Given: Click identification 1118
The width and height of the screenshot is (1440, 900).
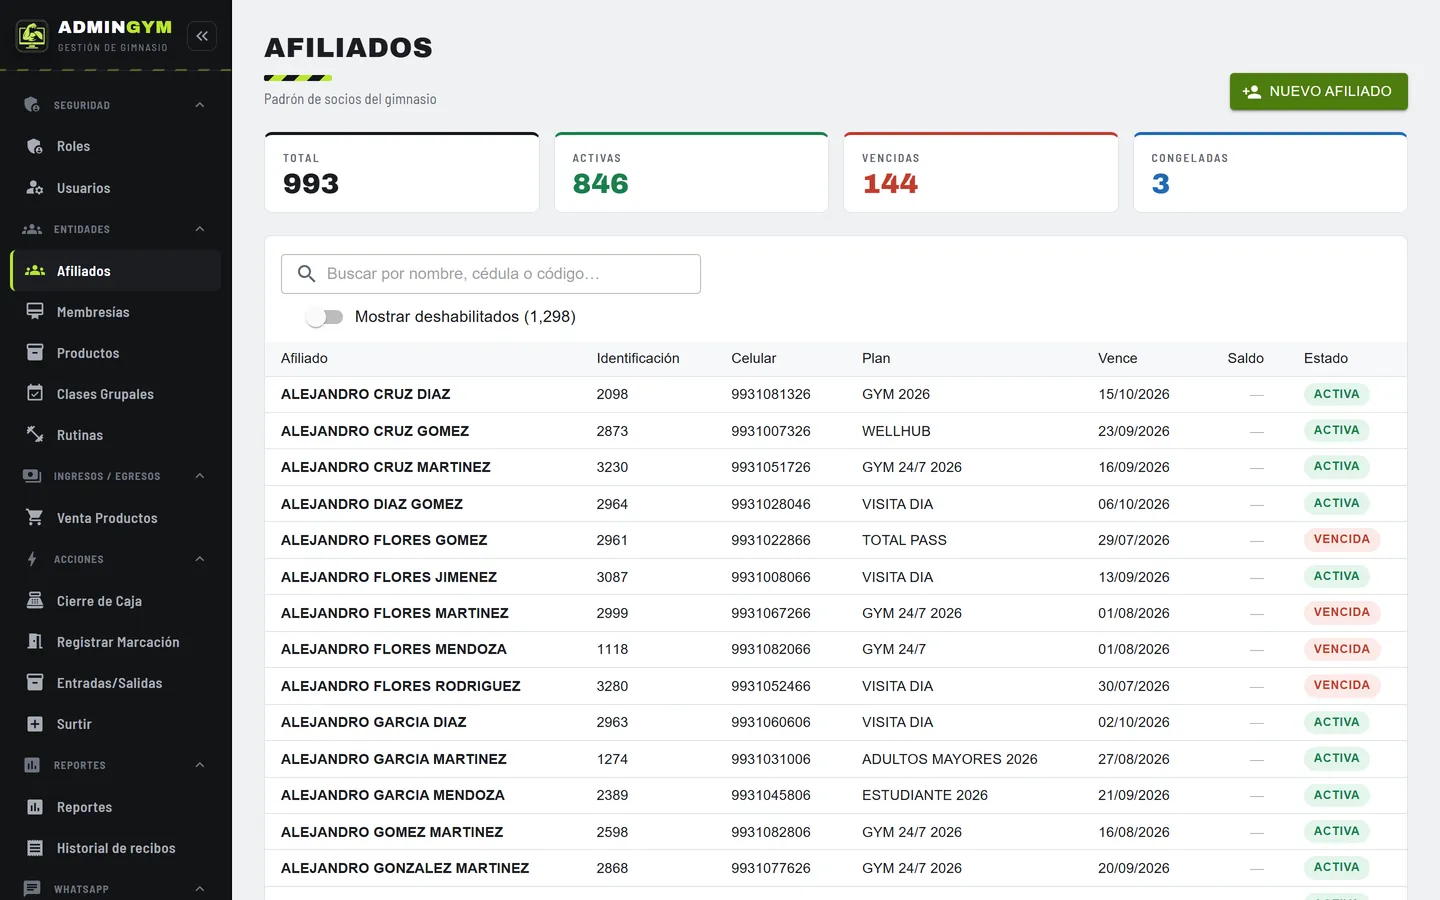Looking at the screenshot, I should (612, 649).
